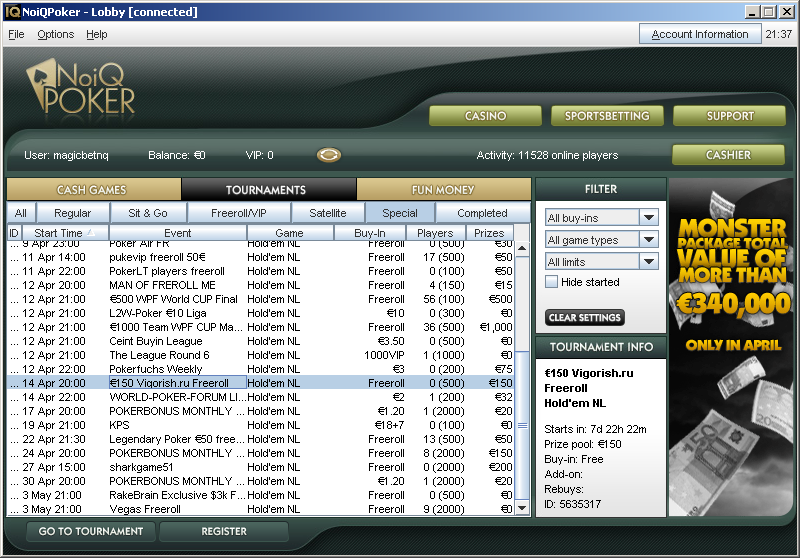Select the Regular subtab
The height and width of the screenshot is (558, 800).
click(x=72, y=213)
